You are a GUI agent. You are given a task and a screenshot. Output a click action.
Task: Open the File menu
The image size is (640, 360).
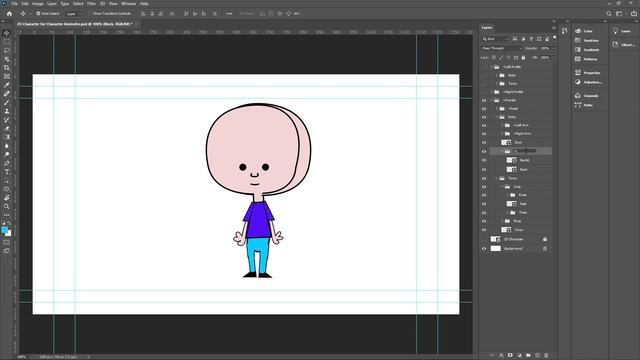tap(15, 4)
